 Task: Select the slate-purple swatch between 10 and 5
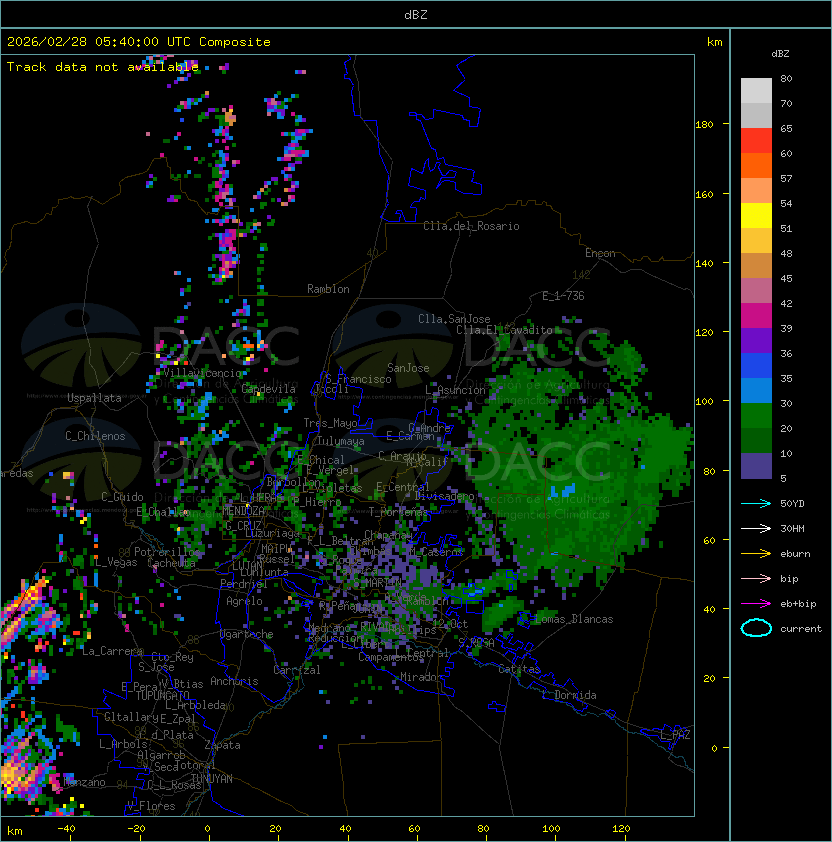(756, 466)
